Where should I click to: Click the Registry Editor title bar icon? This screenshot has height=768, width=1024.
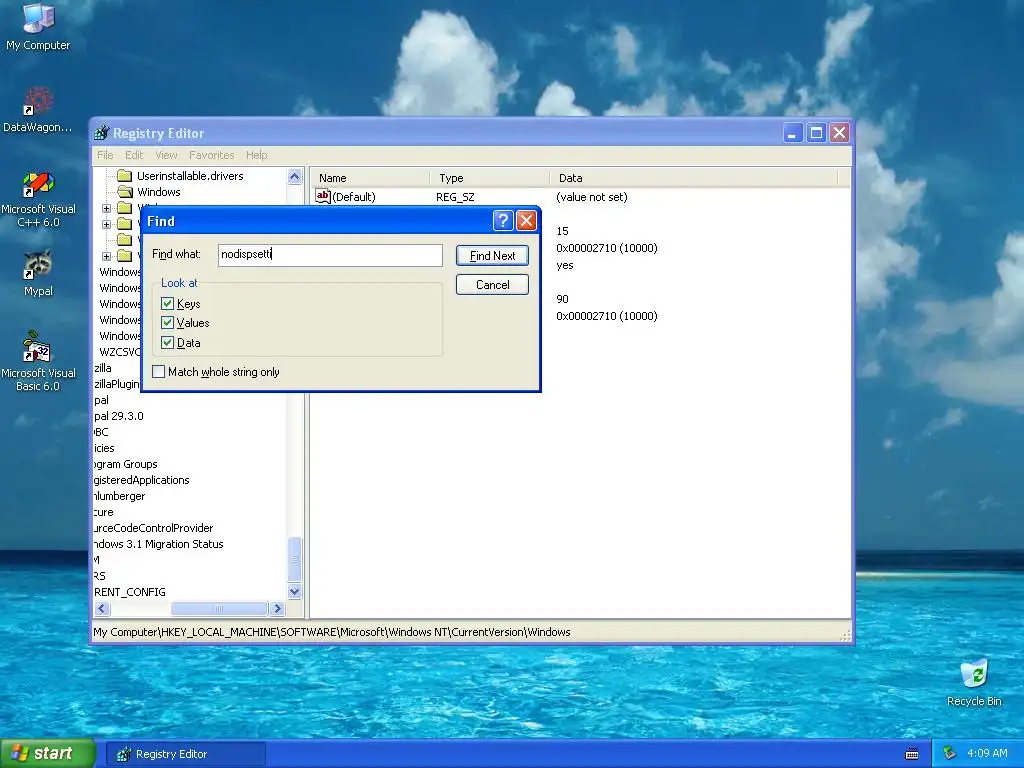101,133
